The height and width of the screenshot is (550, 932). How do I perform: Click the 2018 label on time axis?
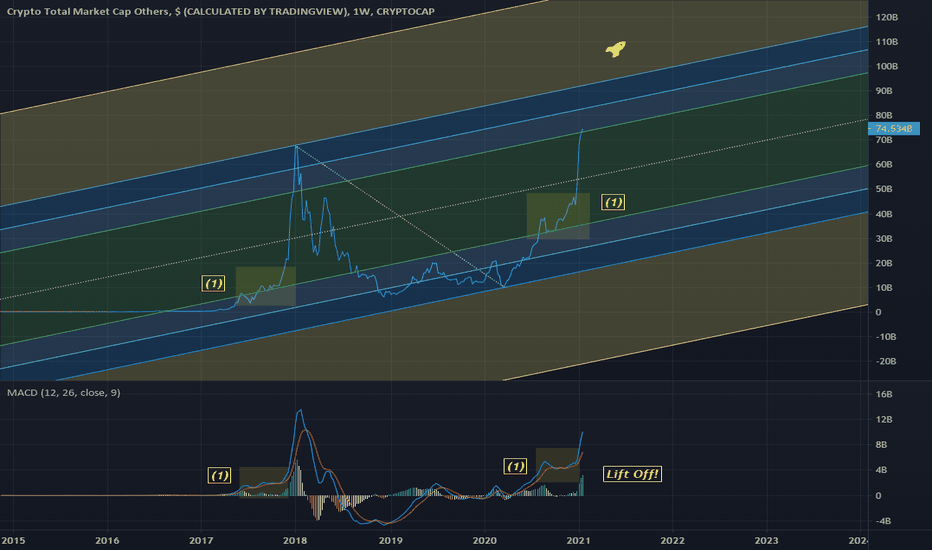pyautogui.click(x=295, y=540)
